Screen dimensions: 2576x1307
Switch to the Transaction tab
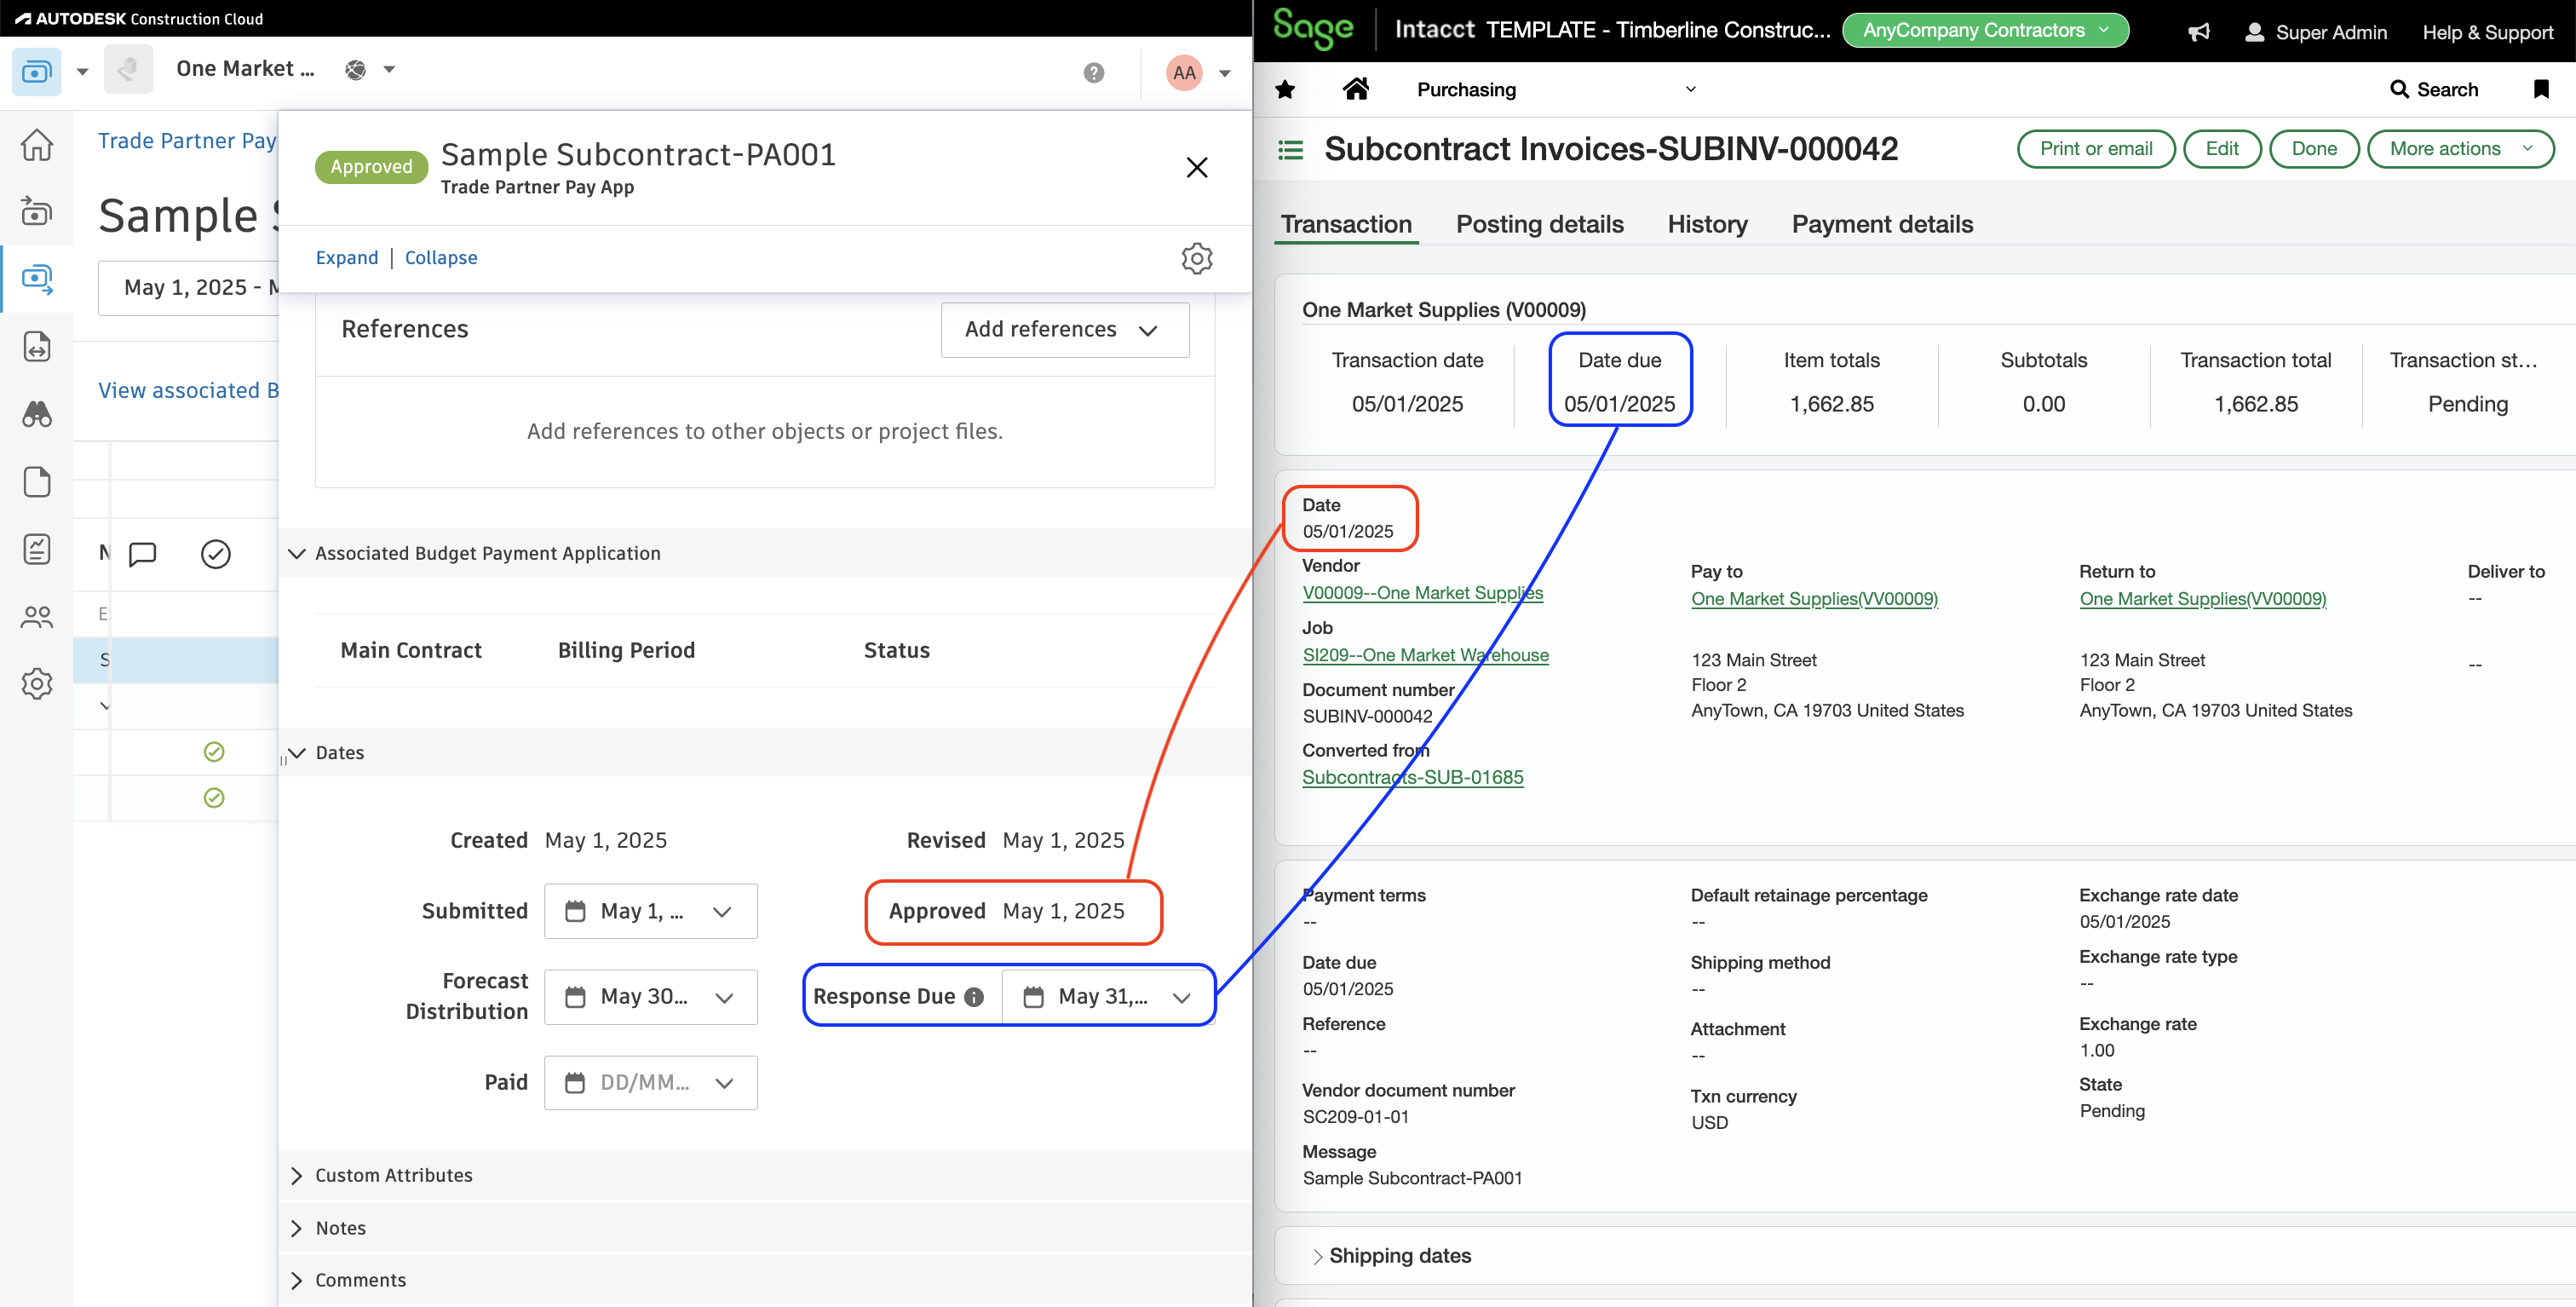[x=1346, y=225]
